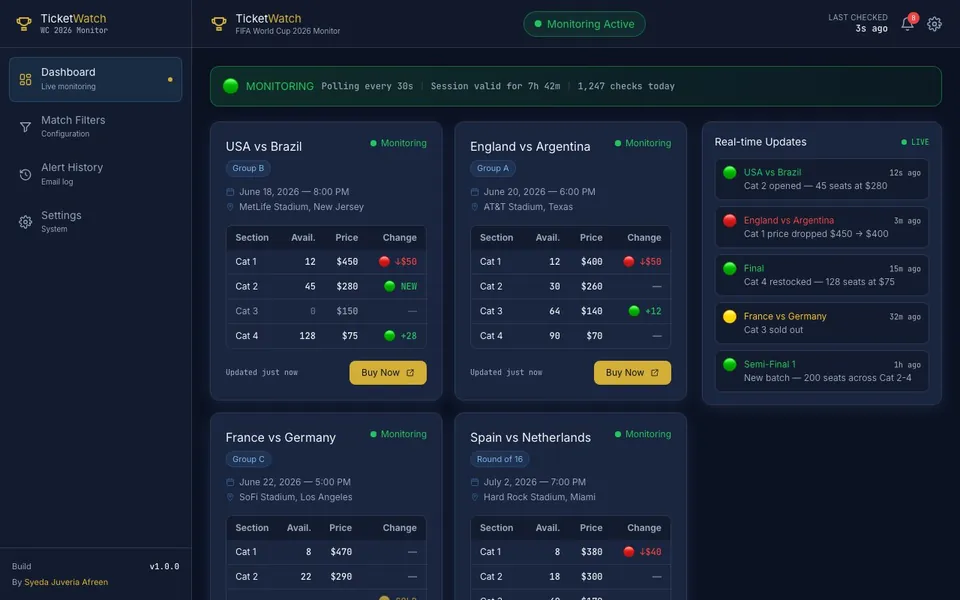Click '1,247 checks today' in status banner
This screenshot has width=960, height=600.
tap(626, 86)
